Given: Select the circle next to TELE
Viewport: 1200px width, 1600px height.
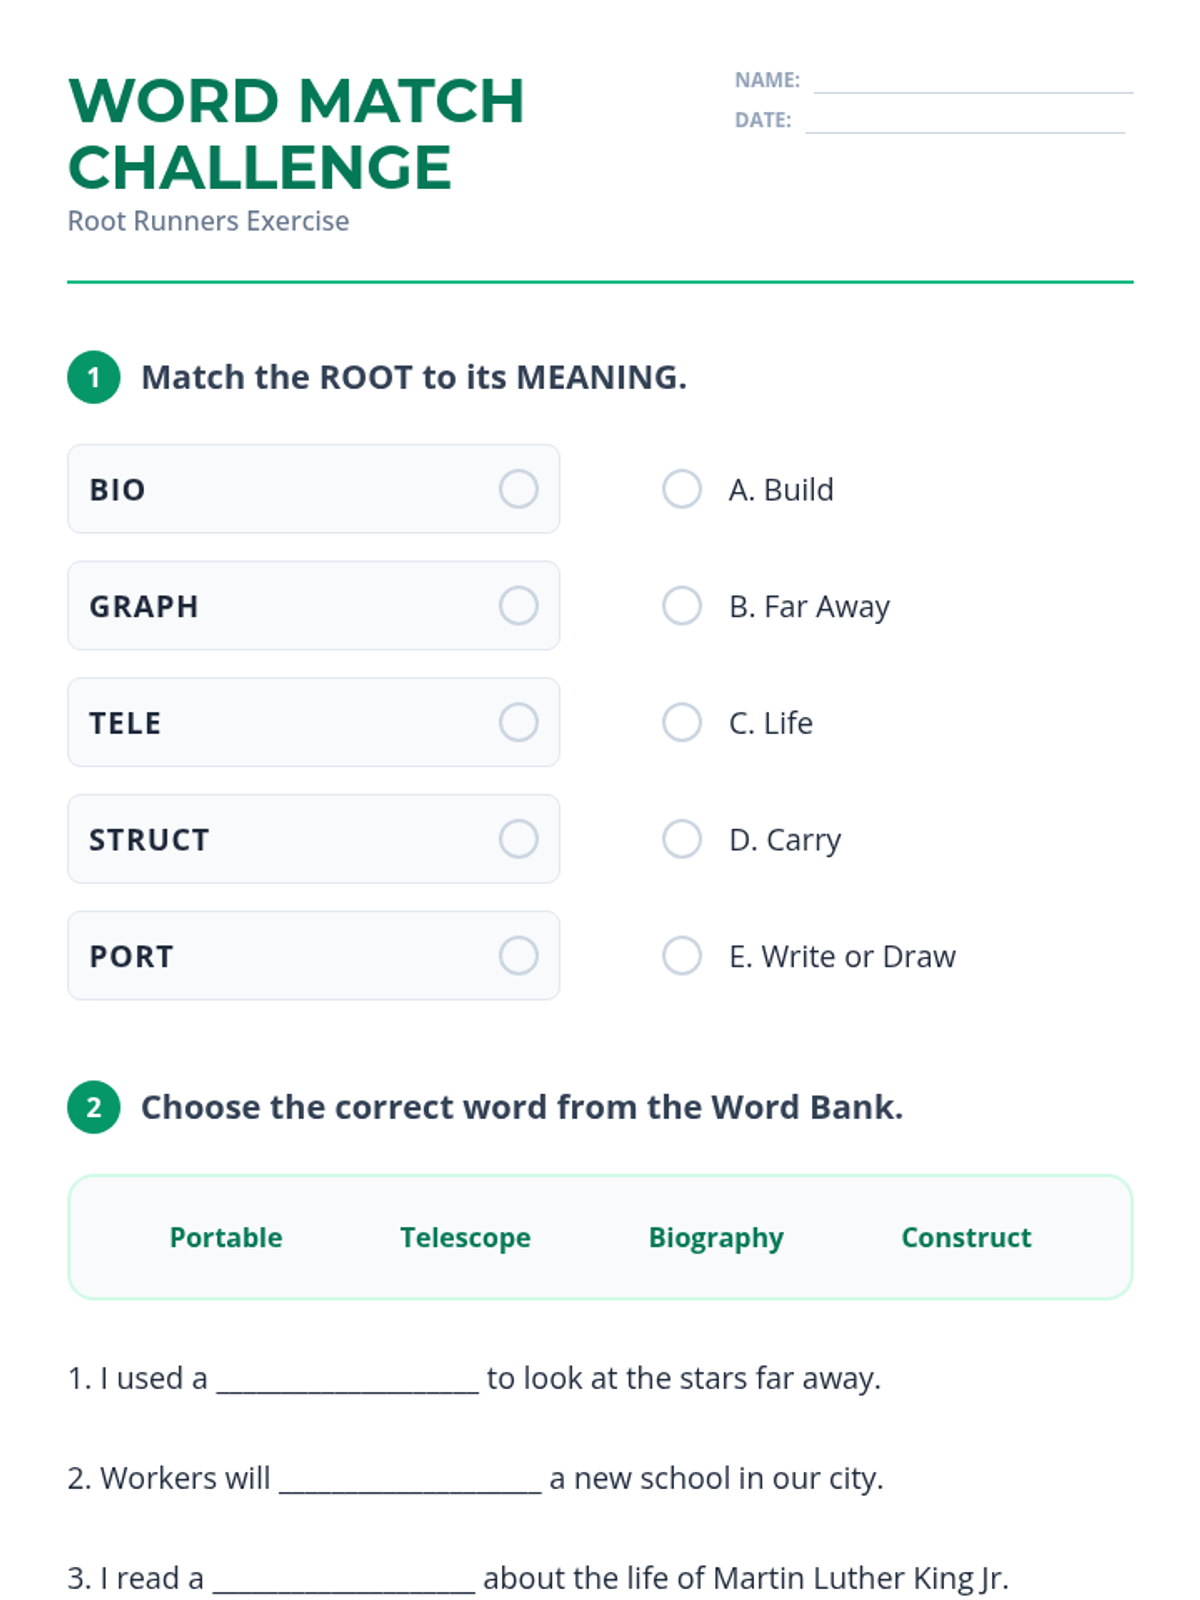Looking at the screenshot, I should (x=518, y=722).
